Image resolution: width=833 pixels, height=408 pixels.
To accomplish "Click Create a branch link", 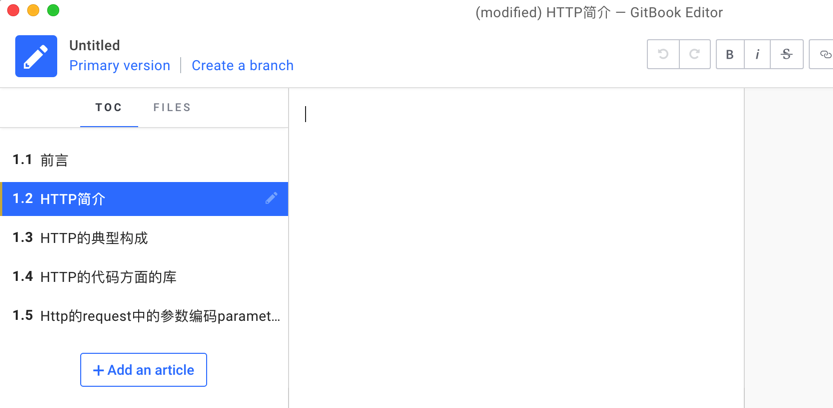I will [242, 66].
